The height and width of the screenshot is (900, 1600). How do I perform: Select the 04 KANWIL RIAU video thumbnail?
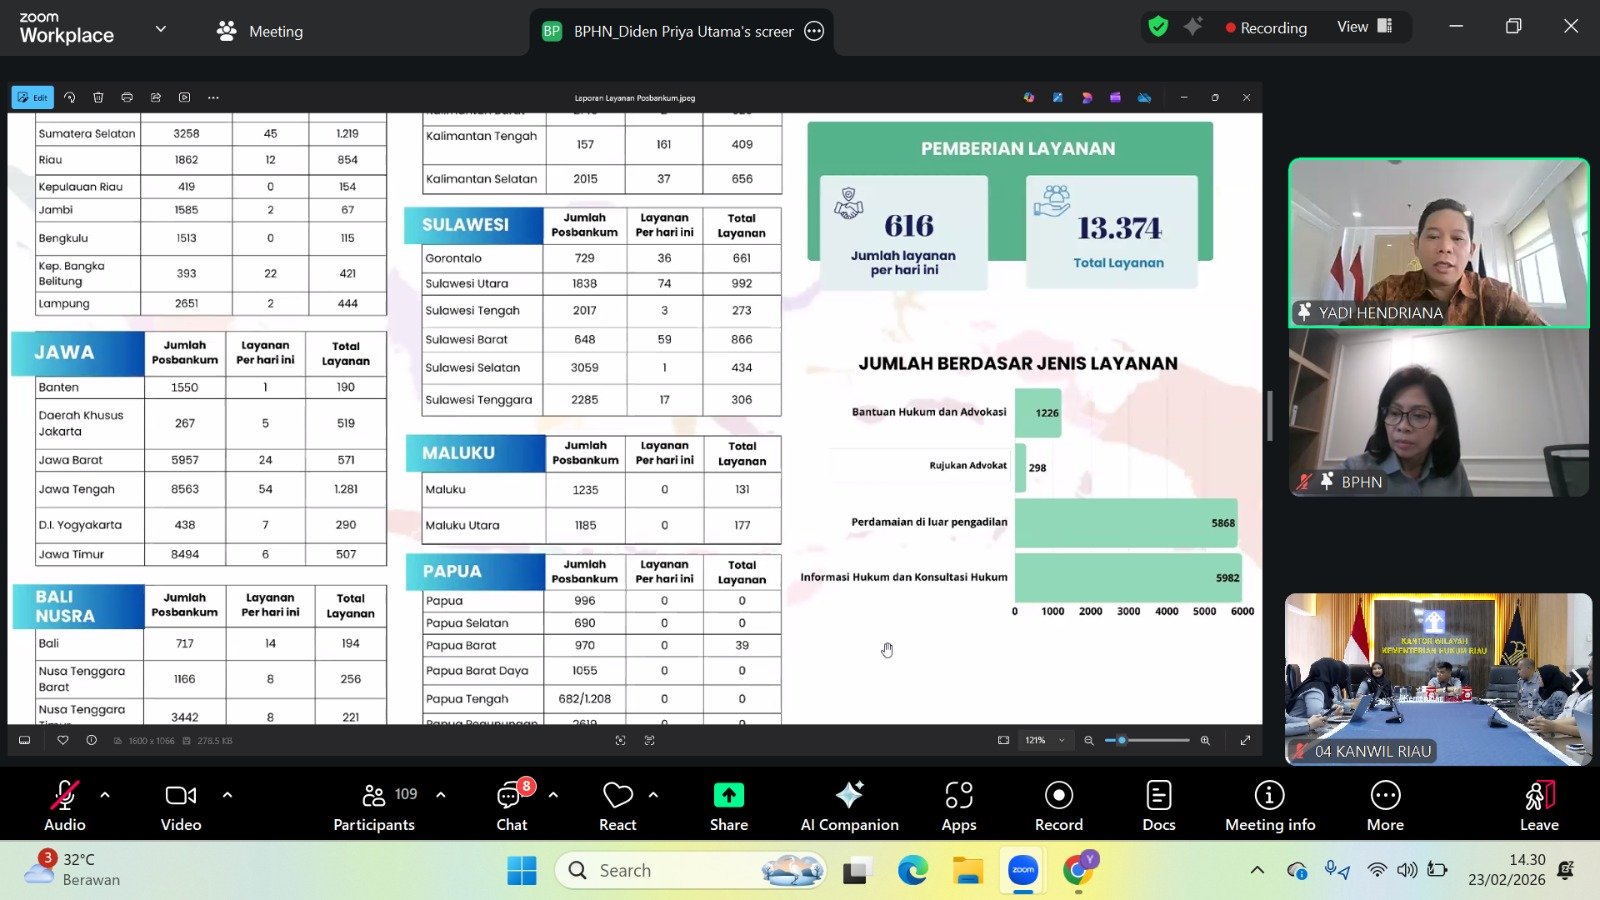click(x=1437, y=680)
